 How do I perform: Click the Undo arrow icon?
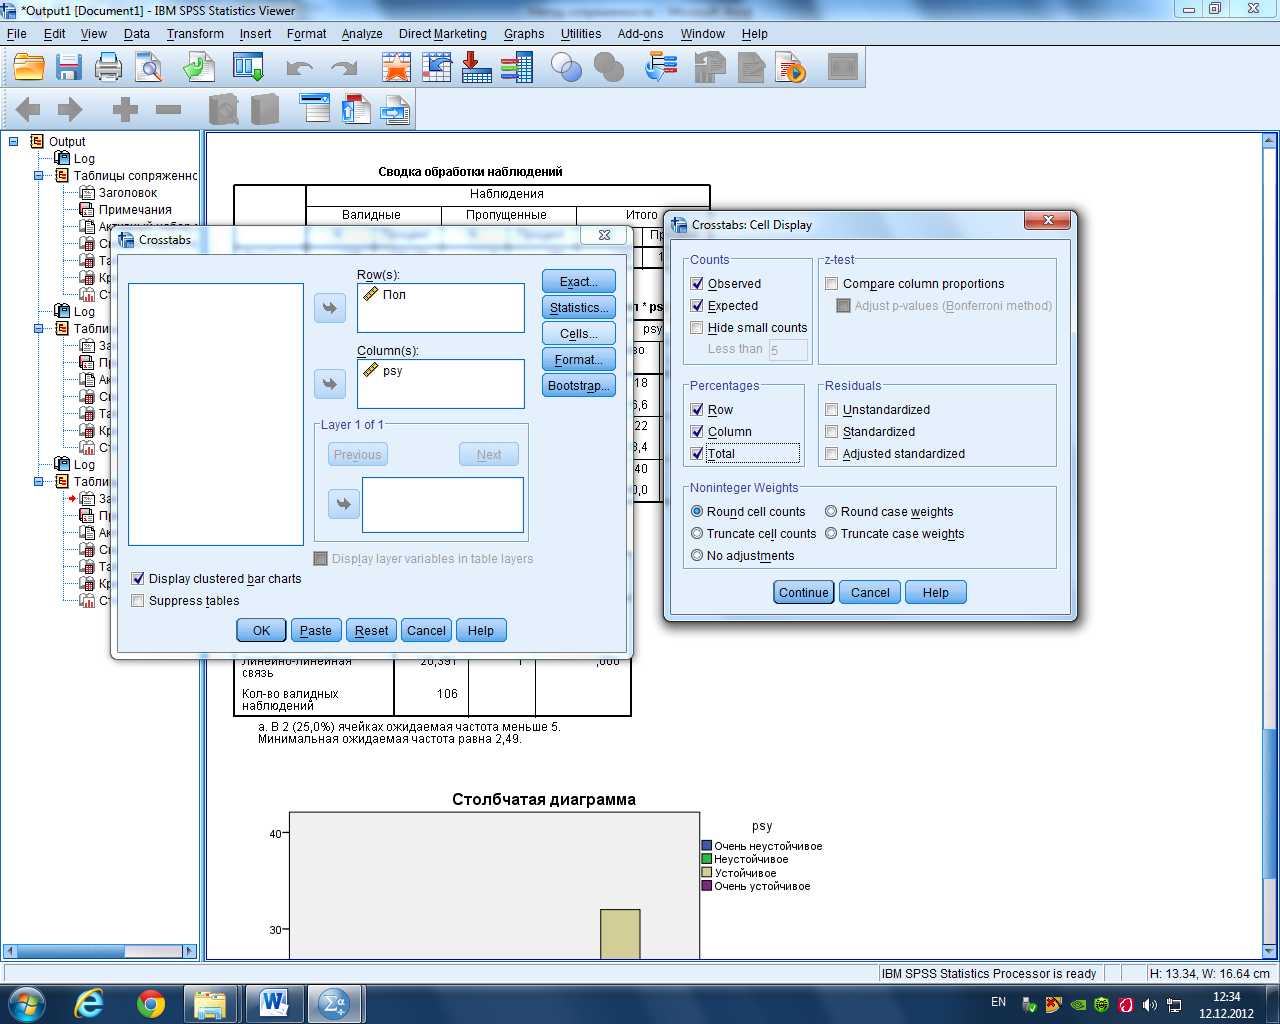pos(300,68)
